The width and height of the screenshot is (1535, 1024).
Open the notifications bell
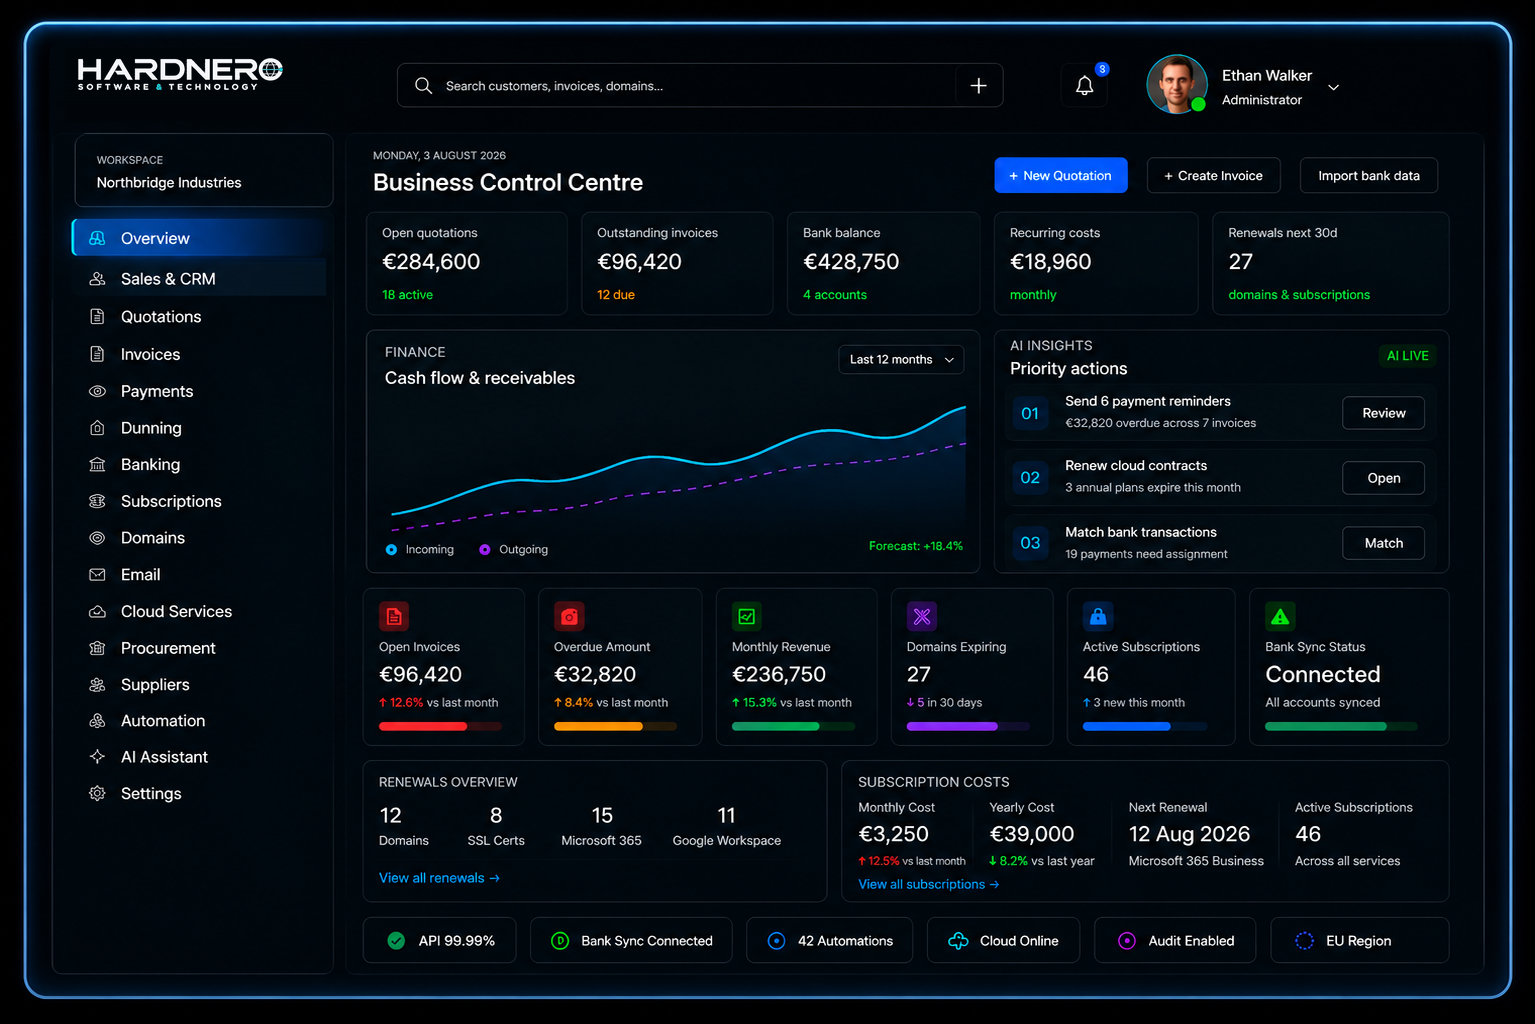(1084, 86)
